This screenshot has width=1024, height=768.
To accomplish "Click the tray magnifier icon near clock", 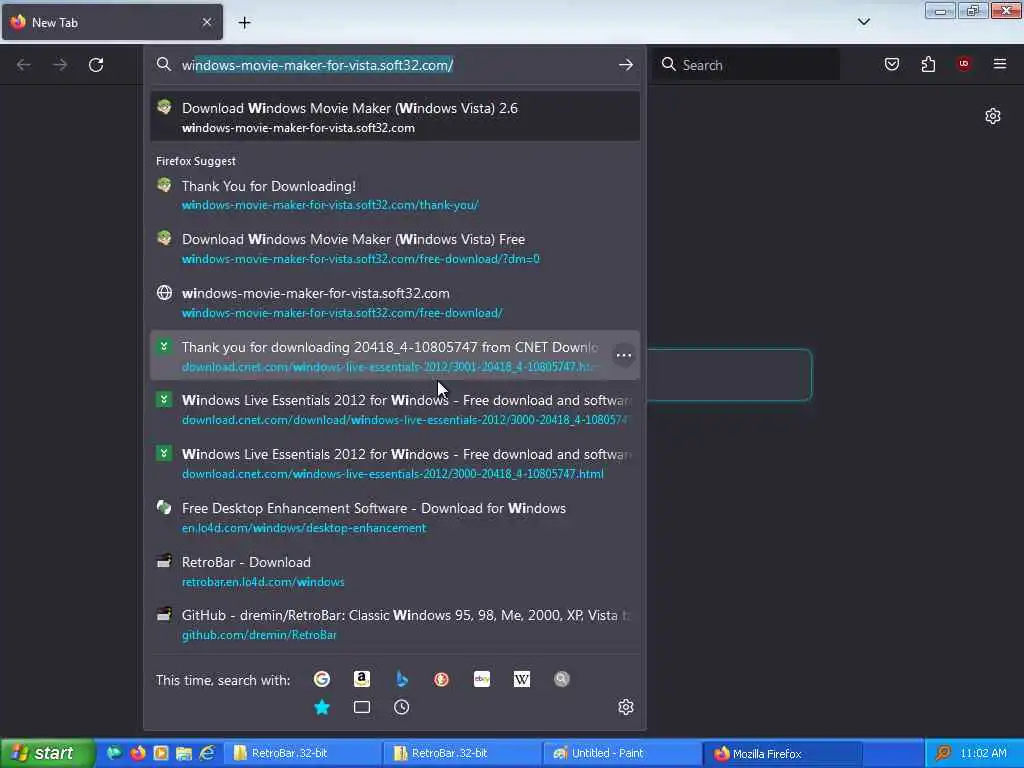I will coord(942,753).
